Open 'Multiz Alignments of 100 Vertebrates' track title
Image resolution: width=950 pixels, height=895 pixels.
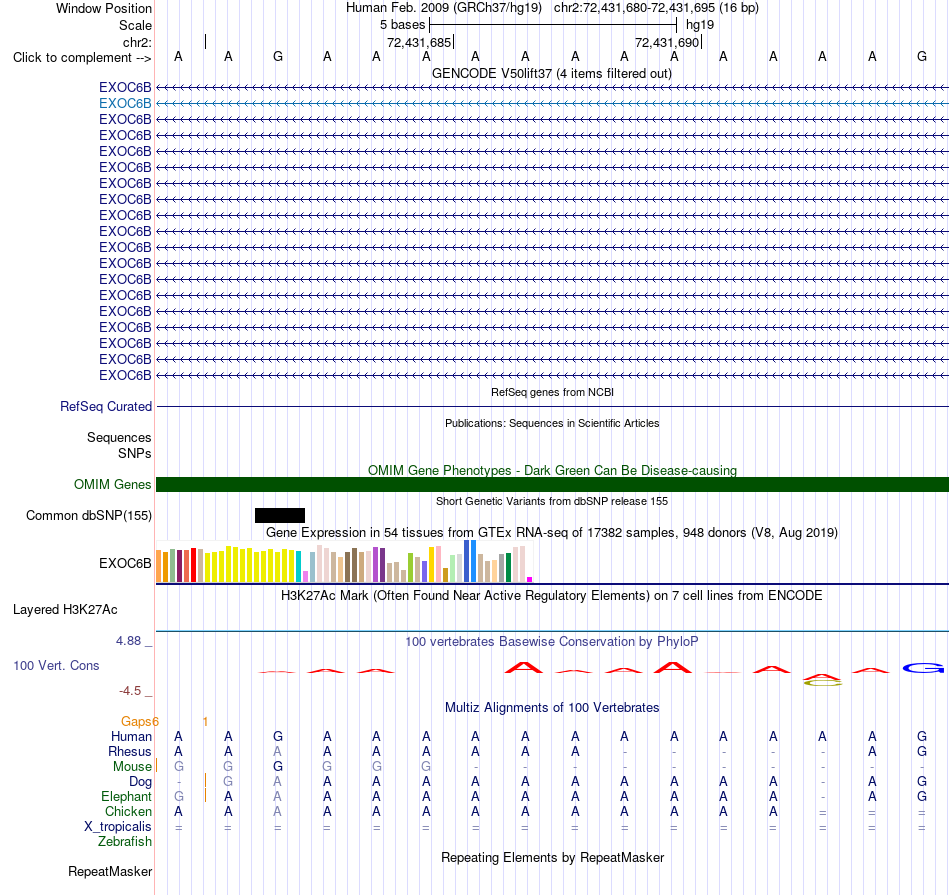click(552, 707)
